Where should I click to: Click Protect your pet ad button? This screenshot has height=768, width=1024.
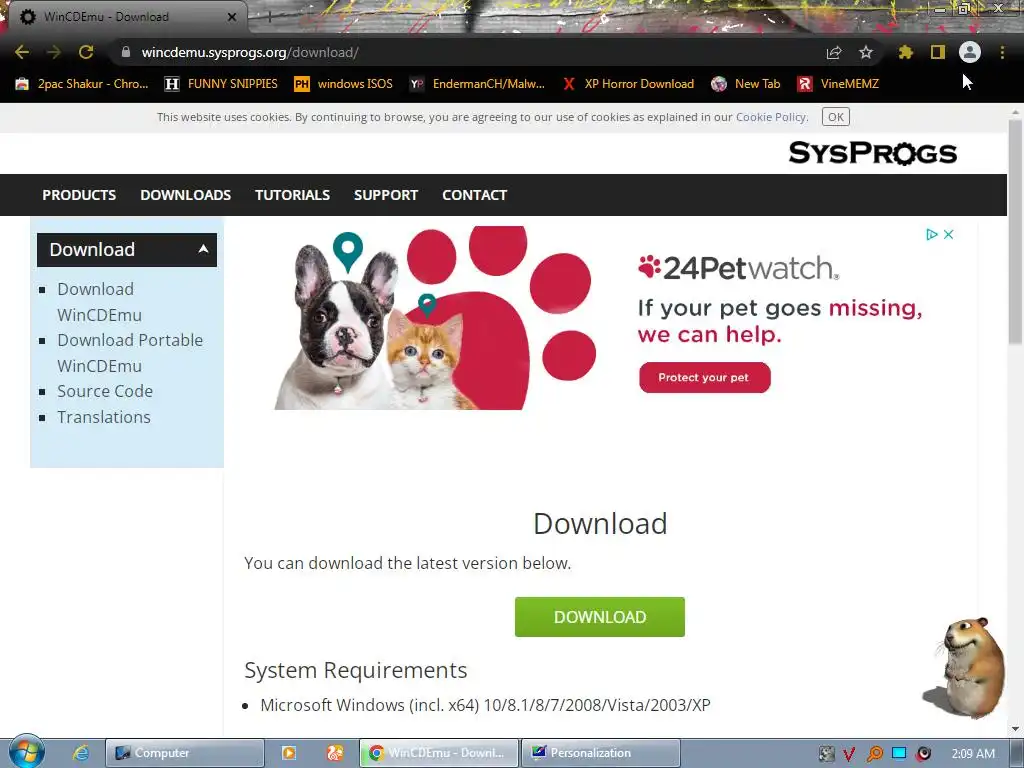coord(705,377)
